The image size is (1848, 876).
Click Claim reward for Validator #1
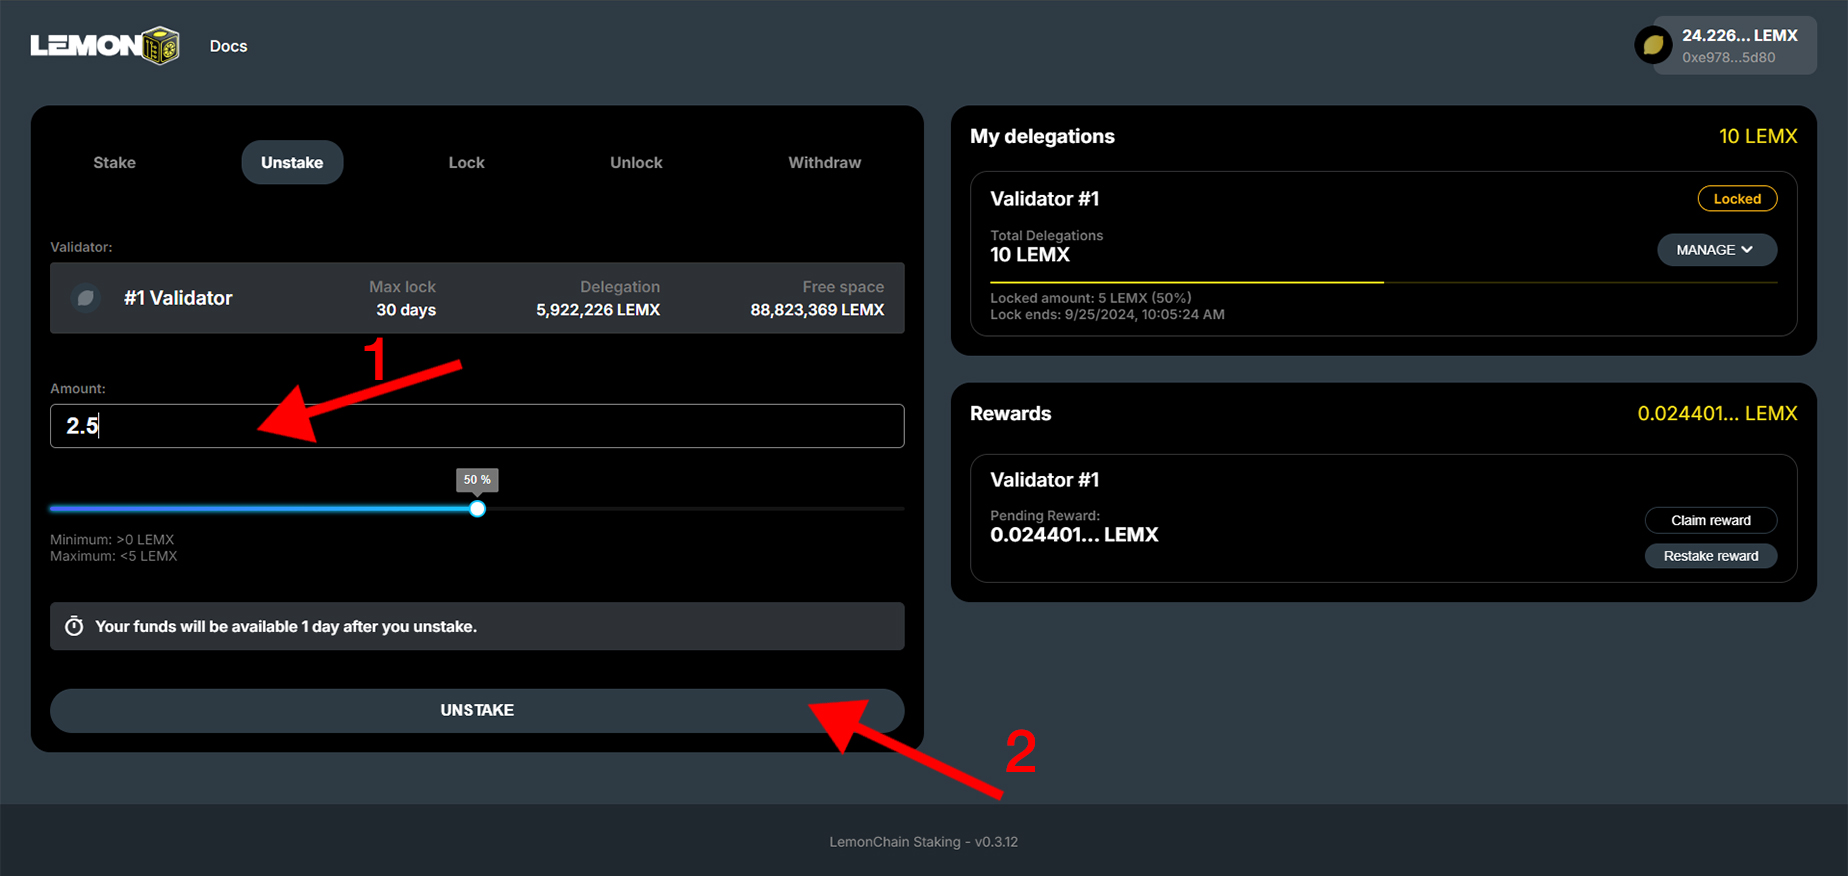tap(1710, 520)
